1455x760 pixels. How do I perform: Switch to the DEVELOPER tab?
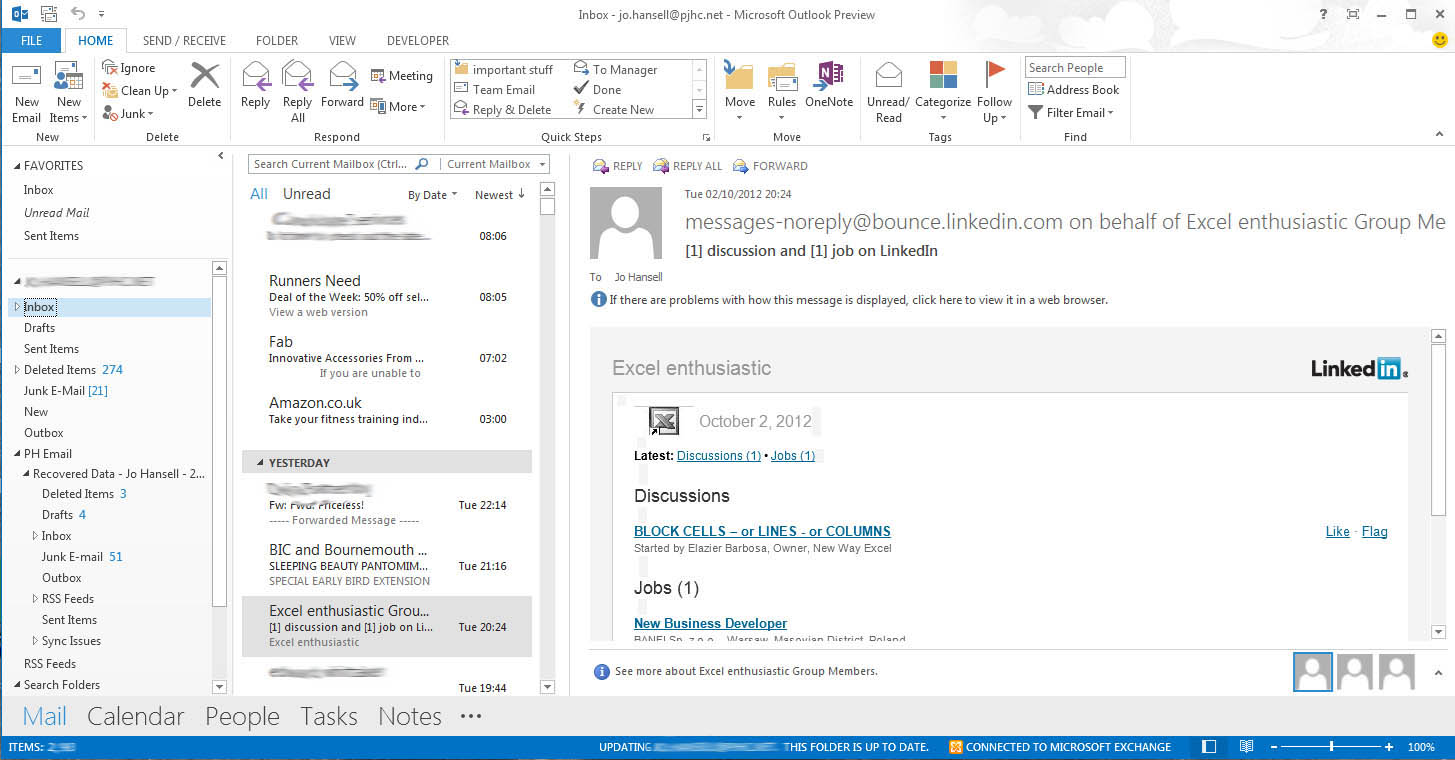pos(418,41)
